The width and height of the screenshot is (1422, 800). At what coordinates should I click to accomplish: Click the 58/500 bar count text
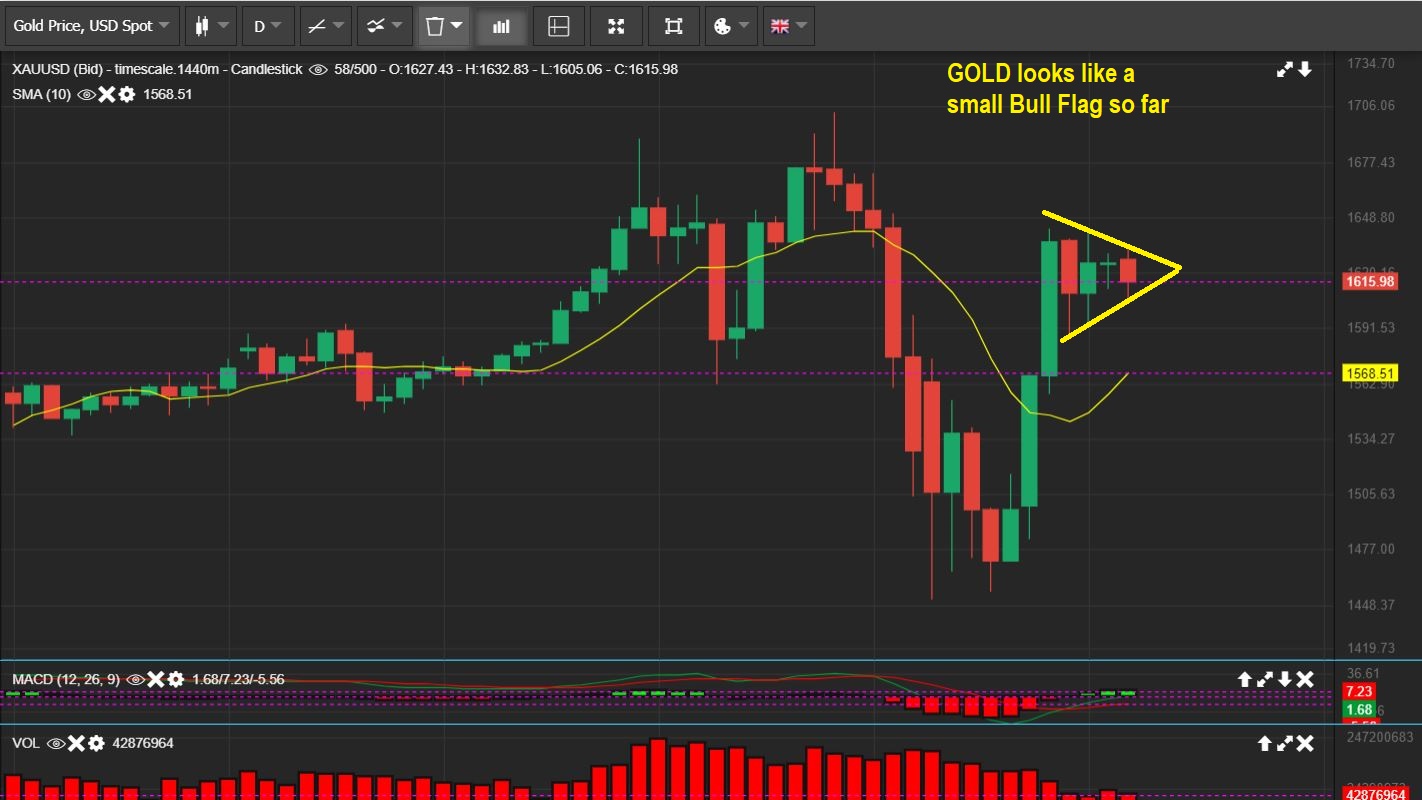coord(357,69)
